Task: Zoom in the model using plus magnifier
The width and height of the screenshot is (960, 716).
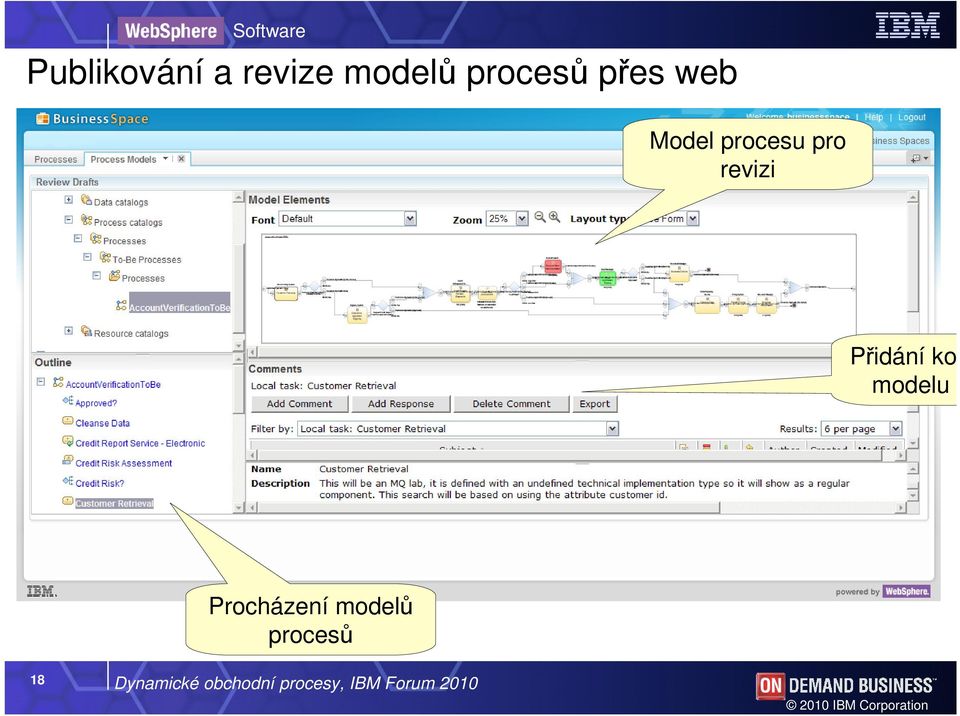Action: click(x=554, y=217)
